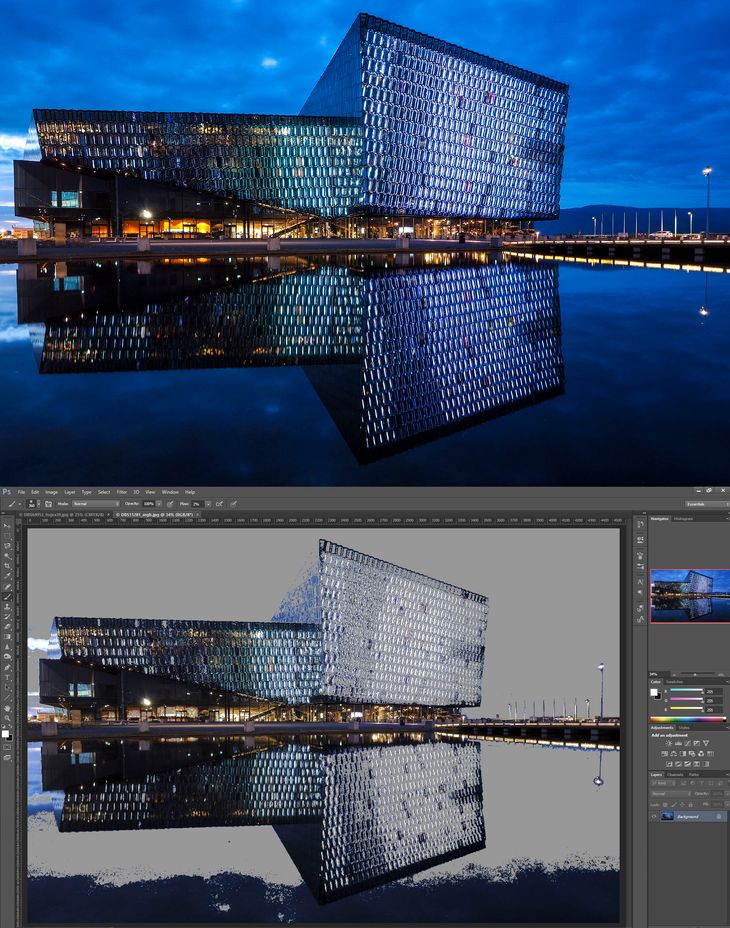Screen dimensions: 730x928
Task: Switch to the Histogram tab
Action: 683,518
